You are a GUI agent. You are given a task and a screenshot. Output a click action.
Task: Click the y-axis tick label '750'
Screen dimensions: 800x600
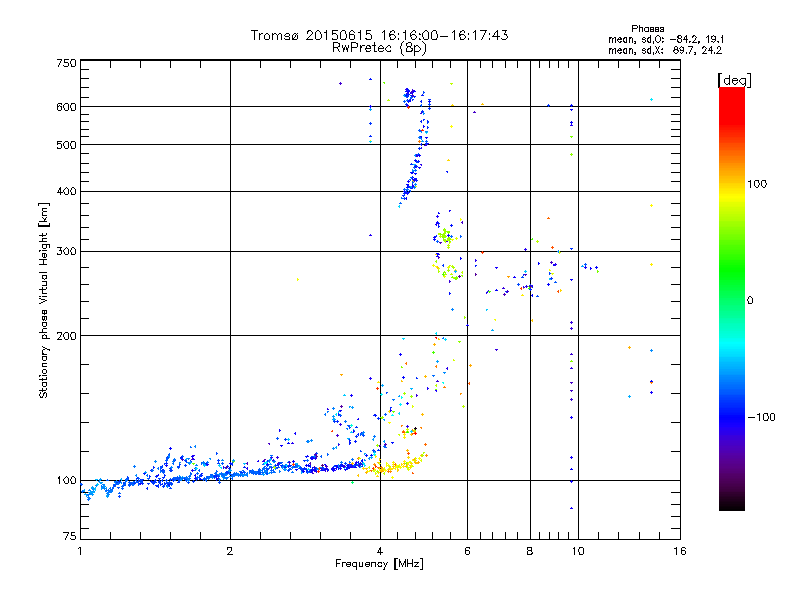pyautogui.click(x=66, y=63)
